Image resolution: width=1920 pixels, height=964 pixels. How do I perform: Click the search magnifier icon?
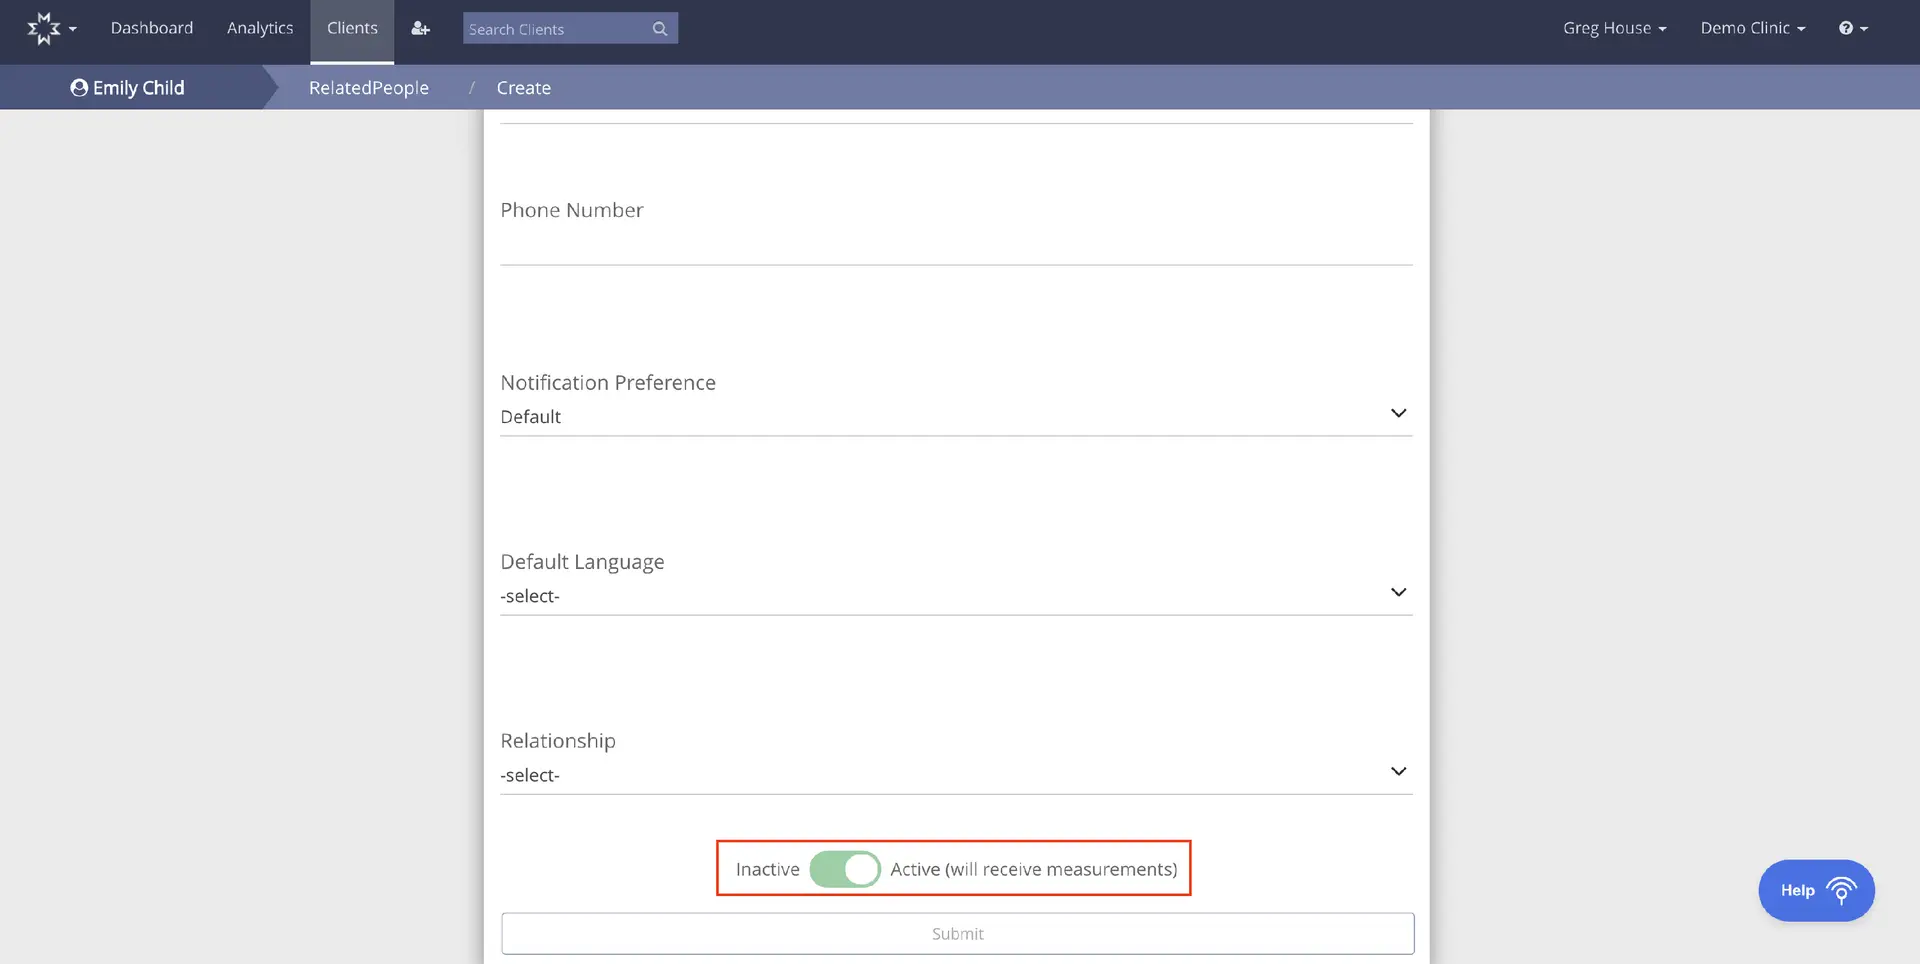[x=658, y=28]
